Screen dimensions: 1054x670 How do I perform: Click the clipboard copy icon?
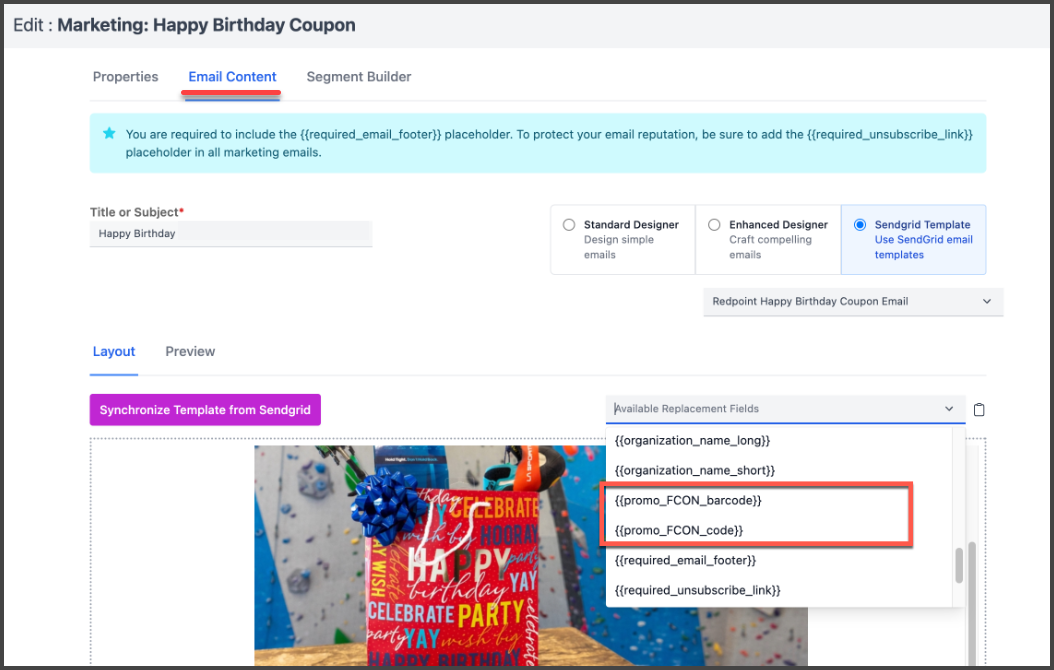click(979, 409)
